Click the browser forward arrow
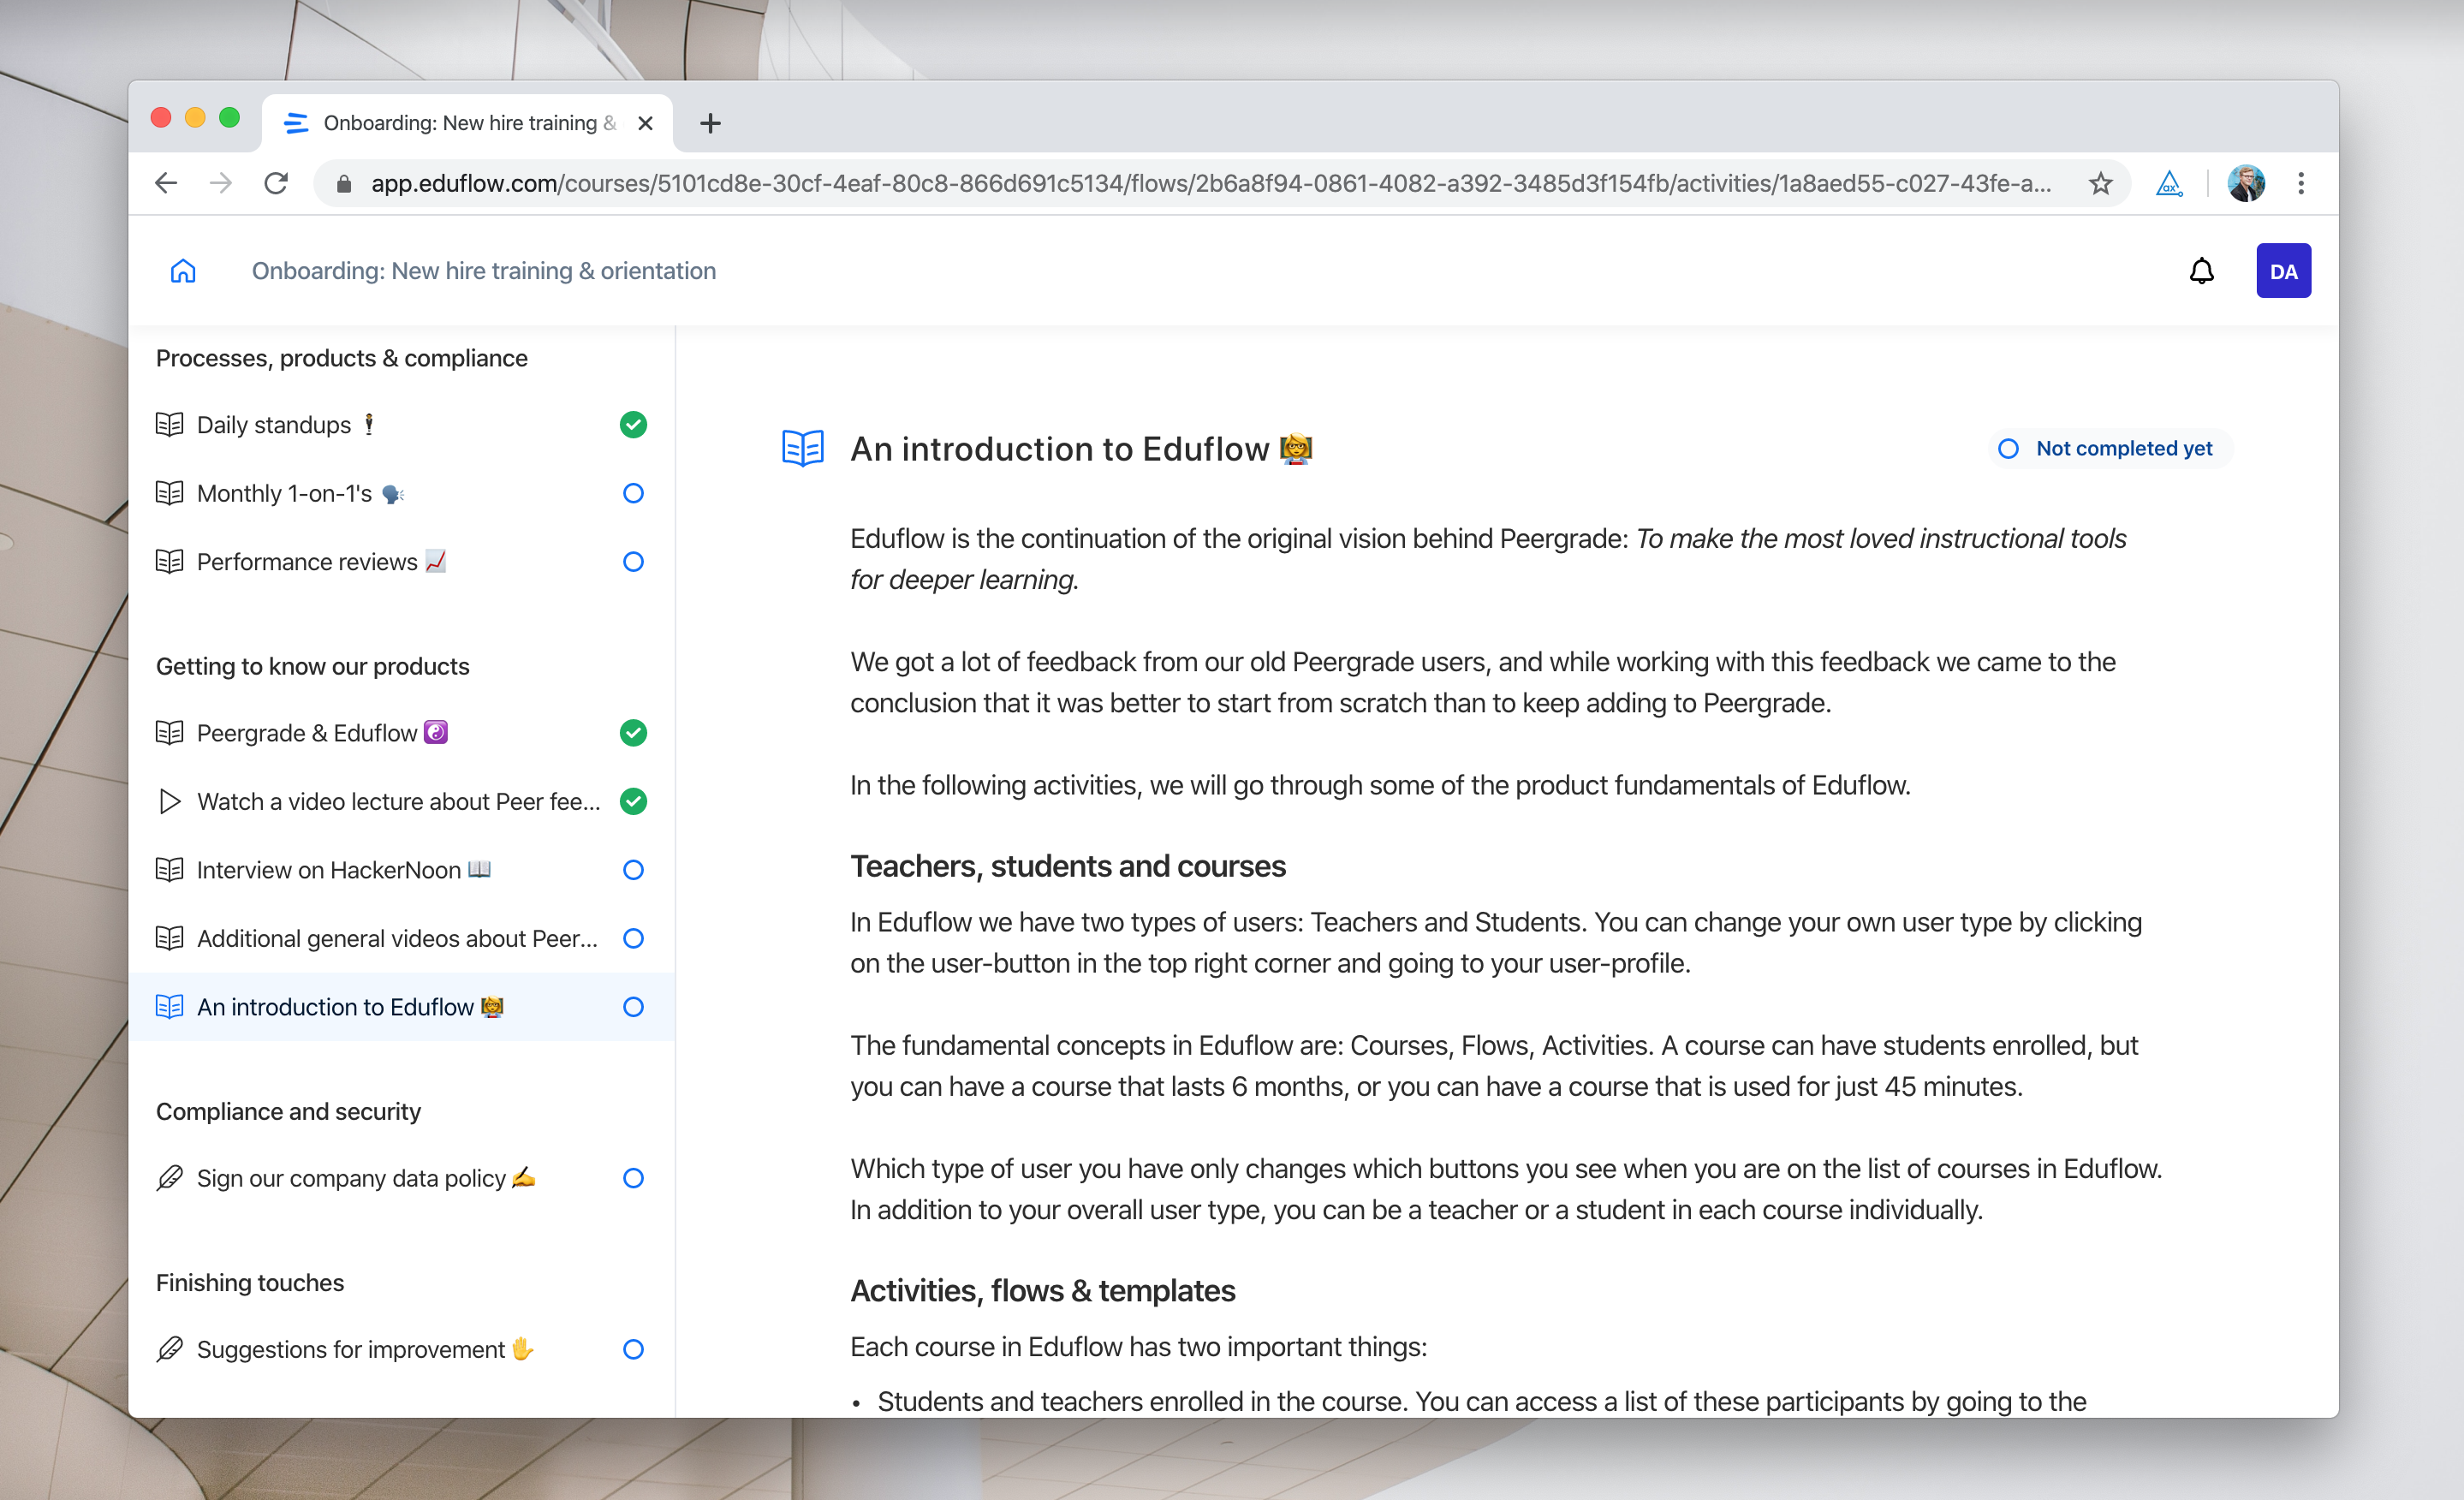This screenshot has width=2464, height=1500. point(220,183)
